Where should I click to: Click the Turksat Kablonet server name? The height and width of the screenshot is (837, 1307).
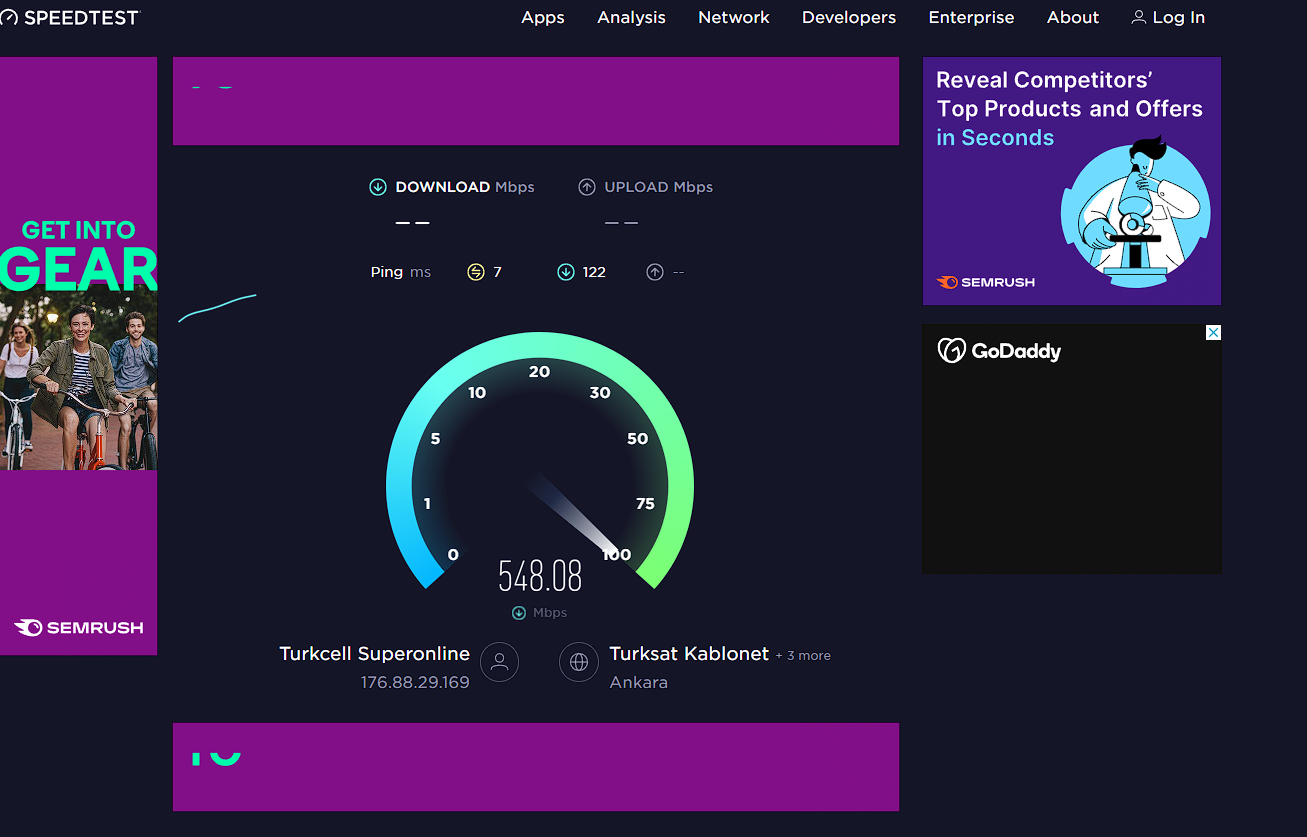point(689,653)
